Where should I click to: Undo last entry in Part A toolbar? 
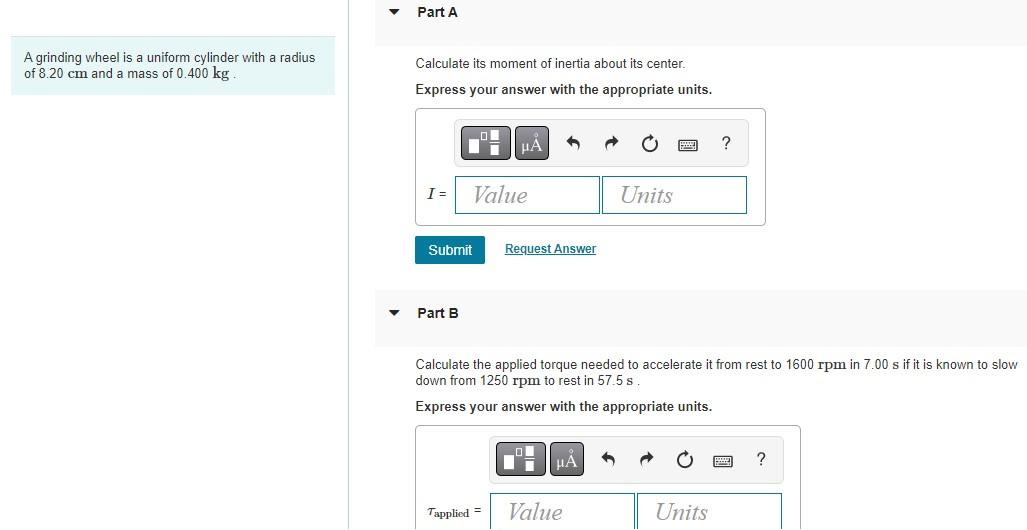pyautogui.click(x=573, y=143)
